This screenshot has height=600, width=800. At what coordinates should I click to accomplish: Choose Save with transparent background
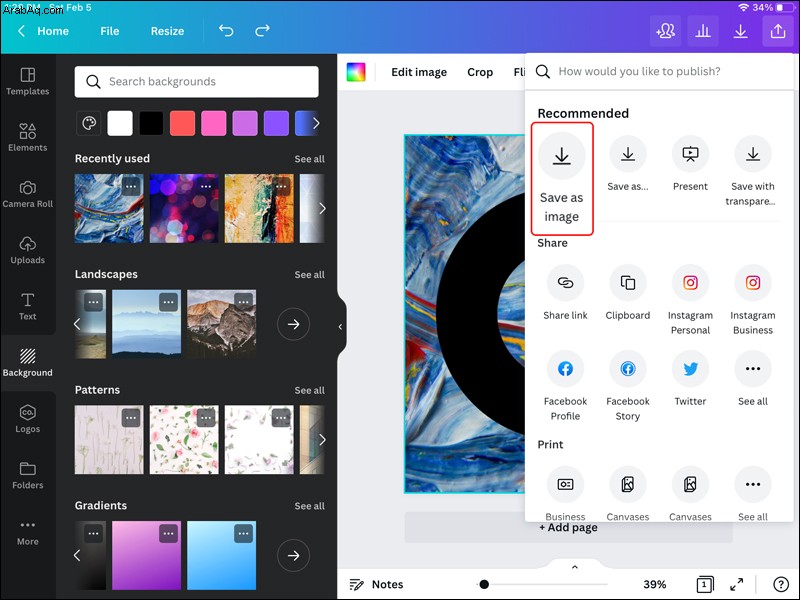tap(753, 171)
